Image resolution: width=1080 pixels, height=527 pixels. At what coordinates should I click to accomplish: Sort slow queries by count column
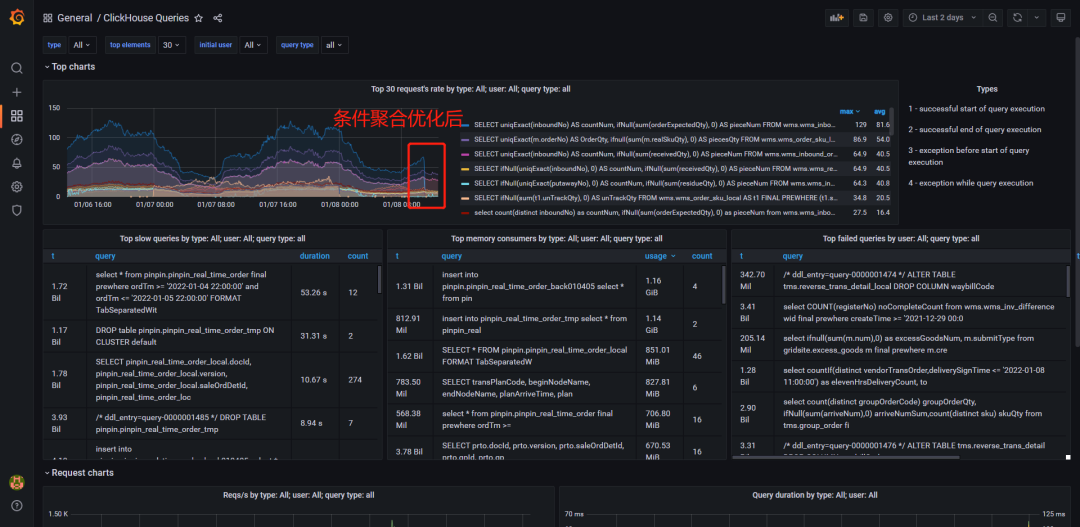click(x=357, y=256)
